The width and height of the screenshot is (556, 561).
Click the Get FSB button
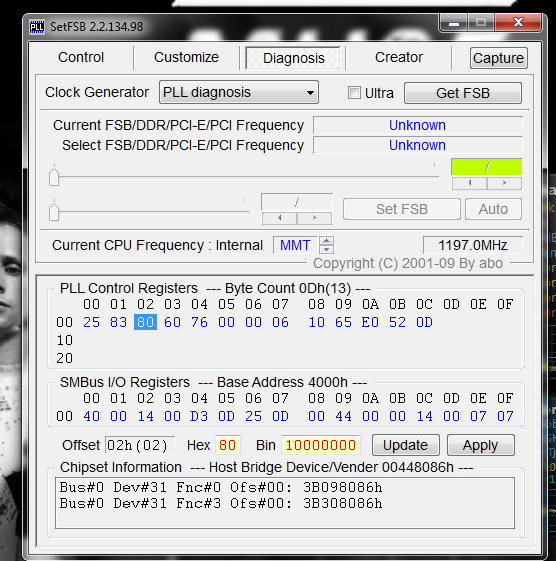[463, 93]
